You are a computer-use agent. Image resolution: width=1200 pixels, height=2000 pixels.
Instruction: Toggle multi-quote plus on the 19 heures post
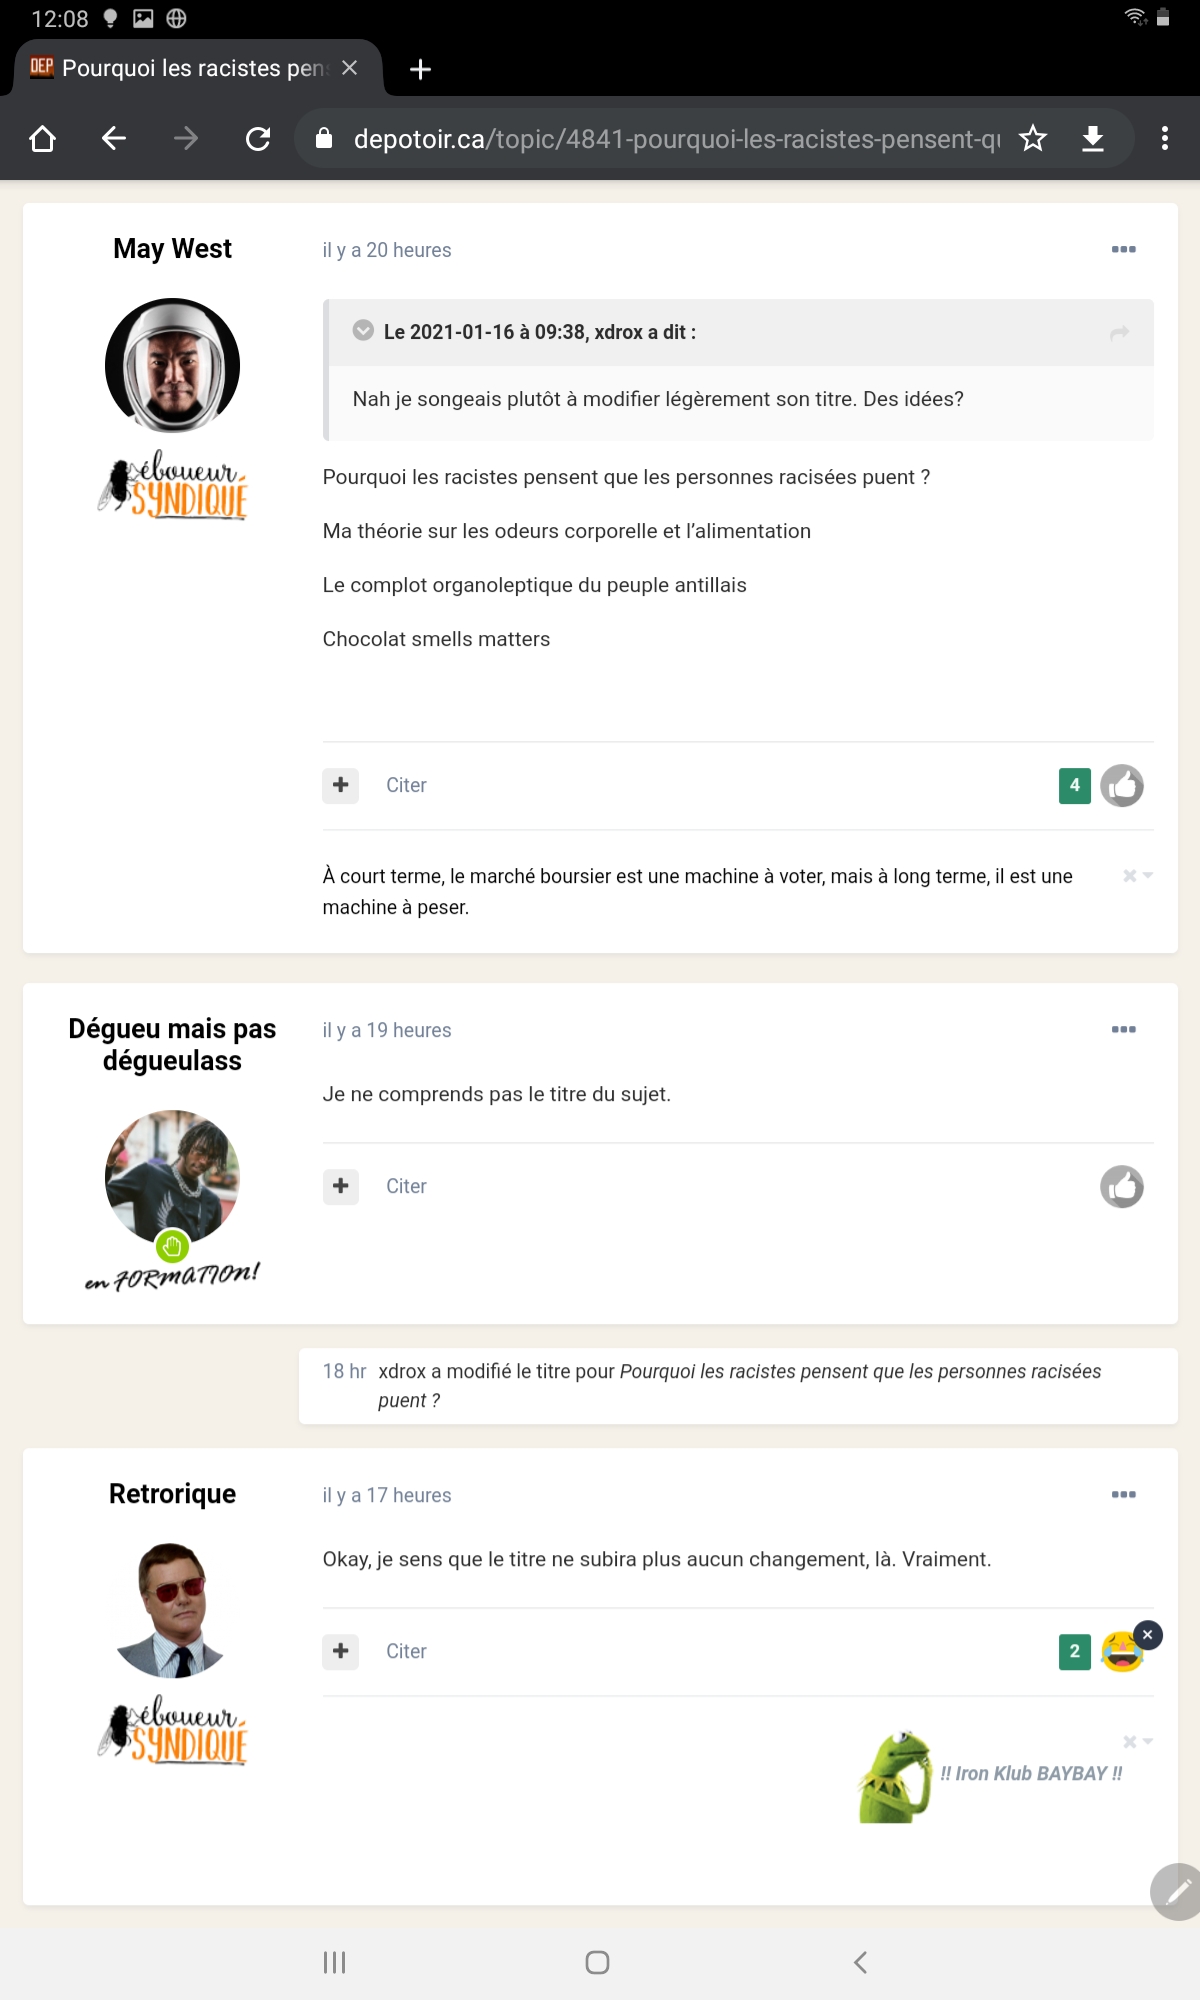pos(341,1186)
